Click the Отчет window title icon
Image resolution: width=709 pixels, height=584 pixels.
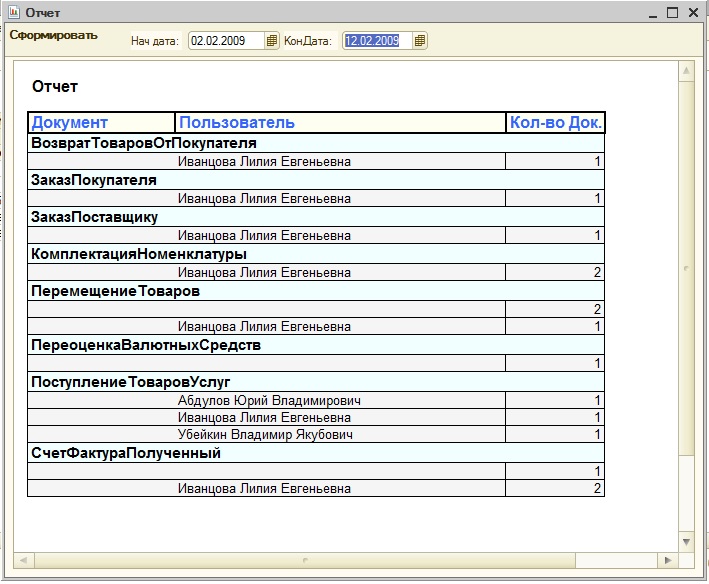tap(14, 12)
